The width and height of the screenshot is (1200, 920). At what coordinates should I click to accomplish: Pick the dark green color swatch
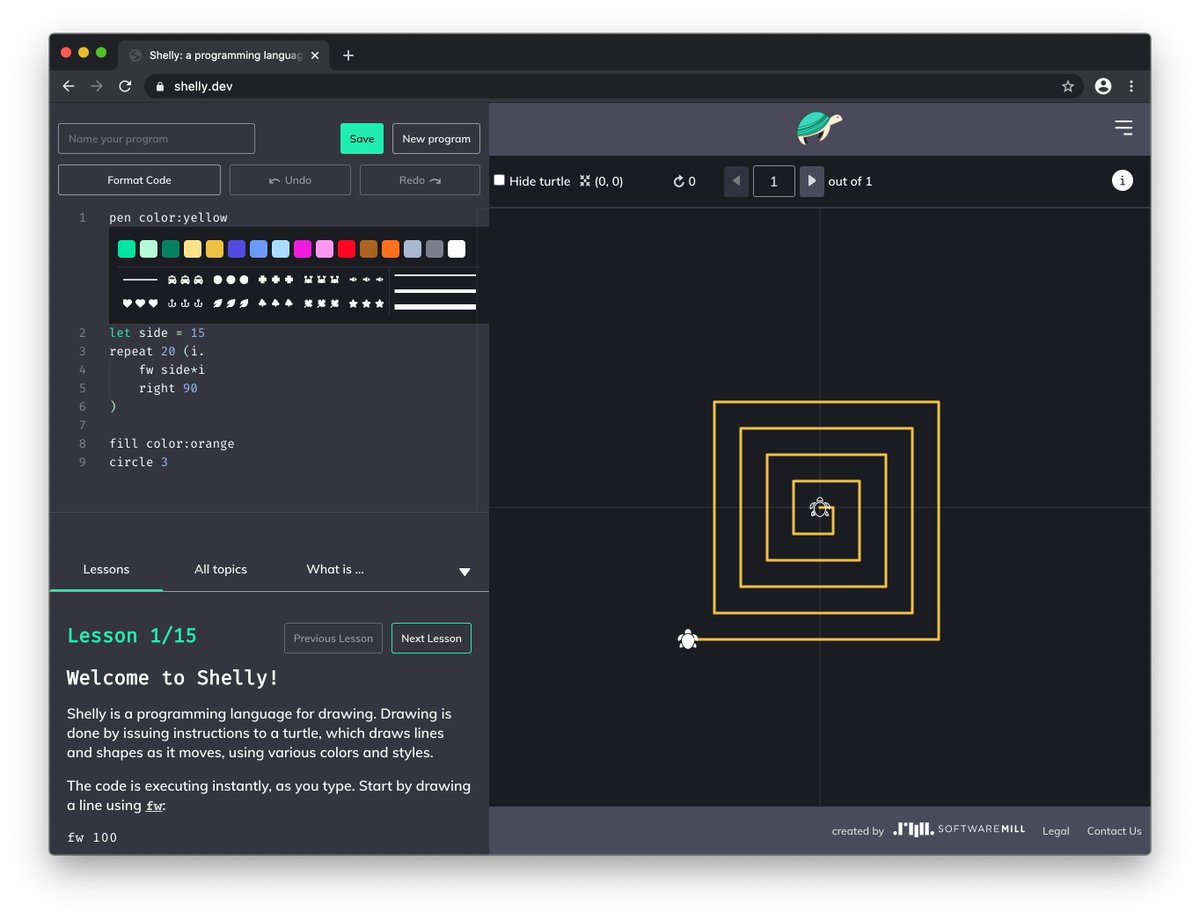(x=170, y=249)
